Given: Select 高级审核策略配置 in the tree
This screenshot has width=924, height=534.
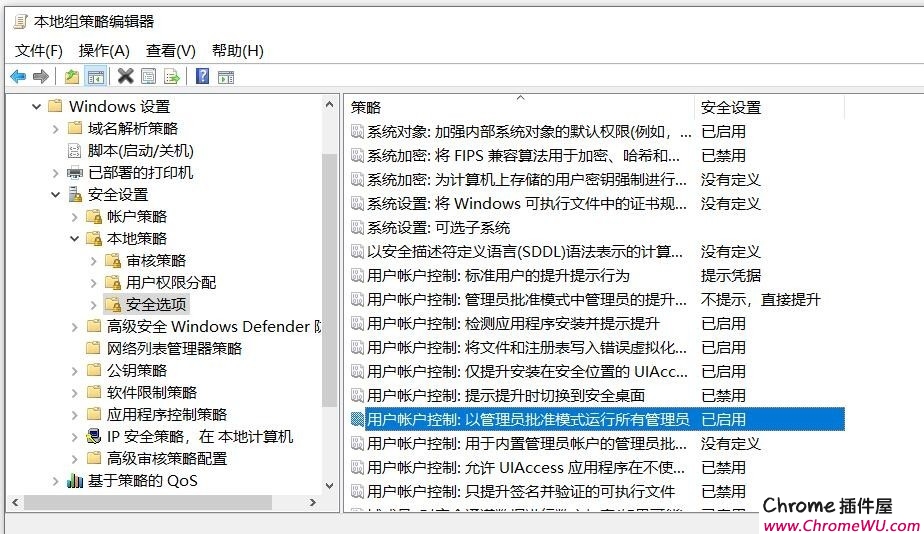Looking at the screenshot, I should [x=167, y=459].
